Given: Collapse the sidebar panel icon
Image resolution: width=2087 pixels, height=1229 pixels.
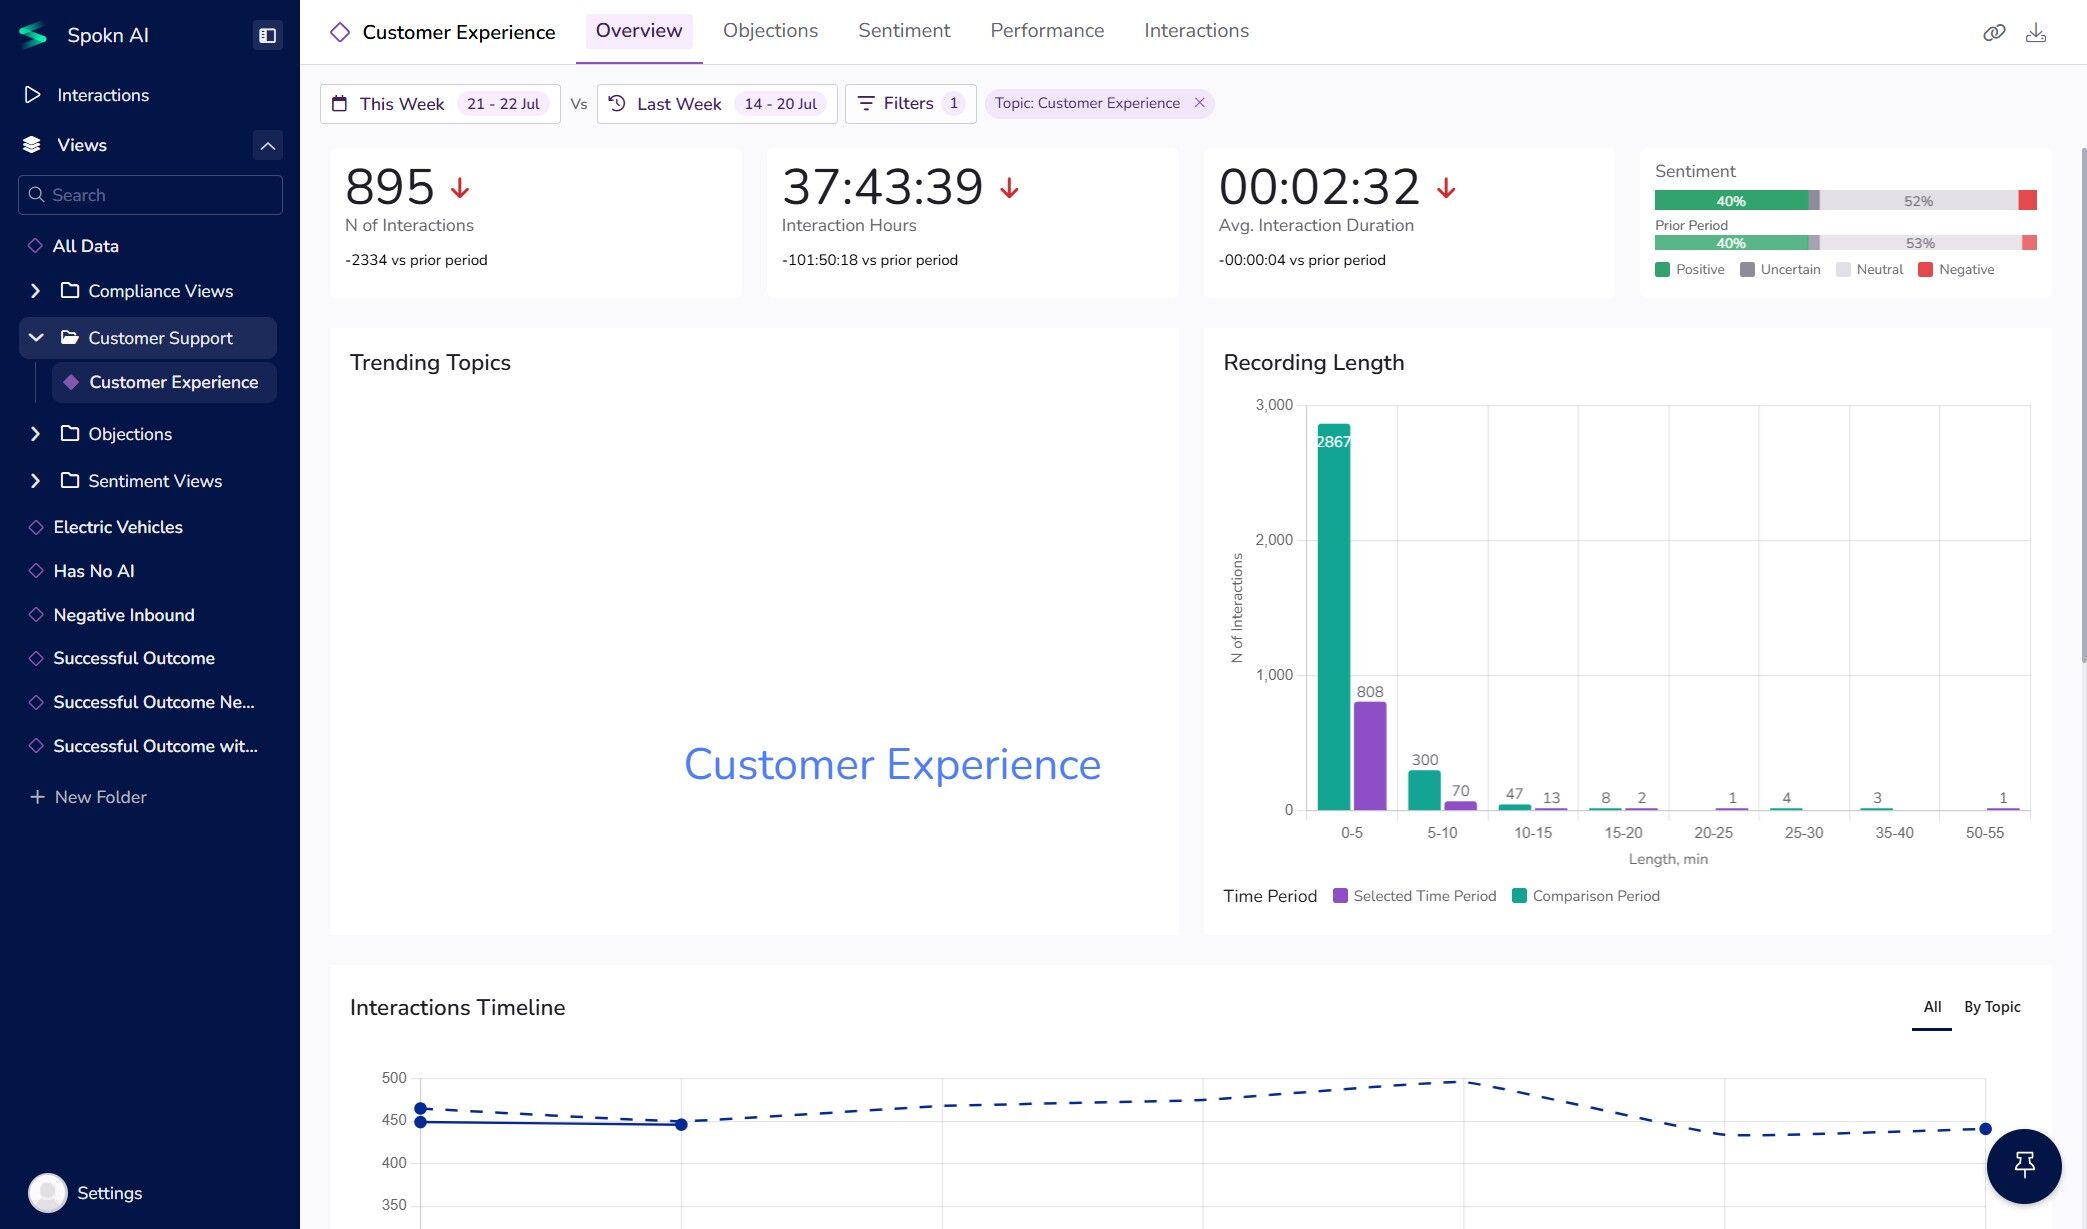Looking at the screenshot, I should click(x=267, y=35).
